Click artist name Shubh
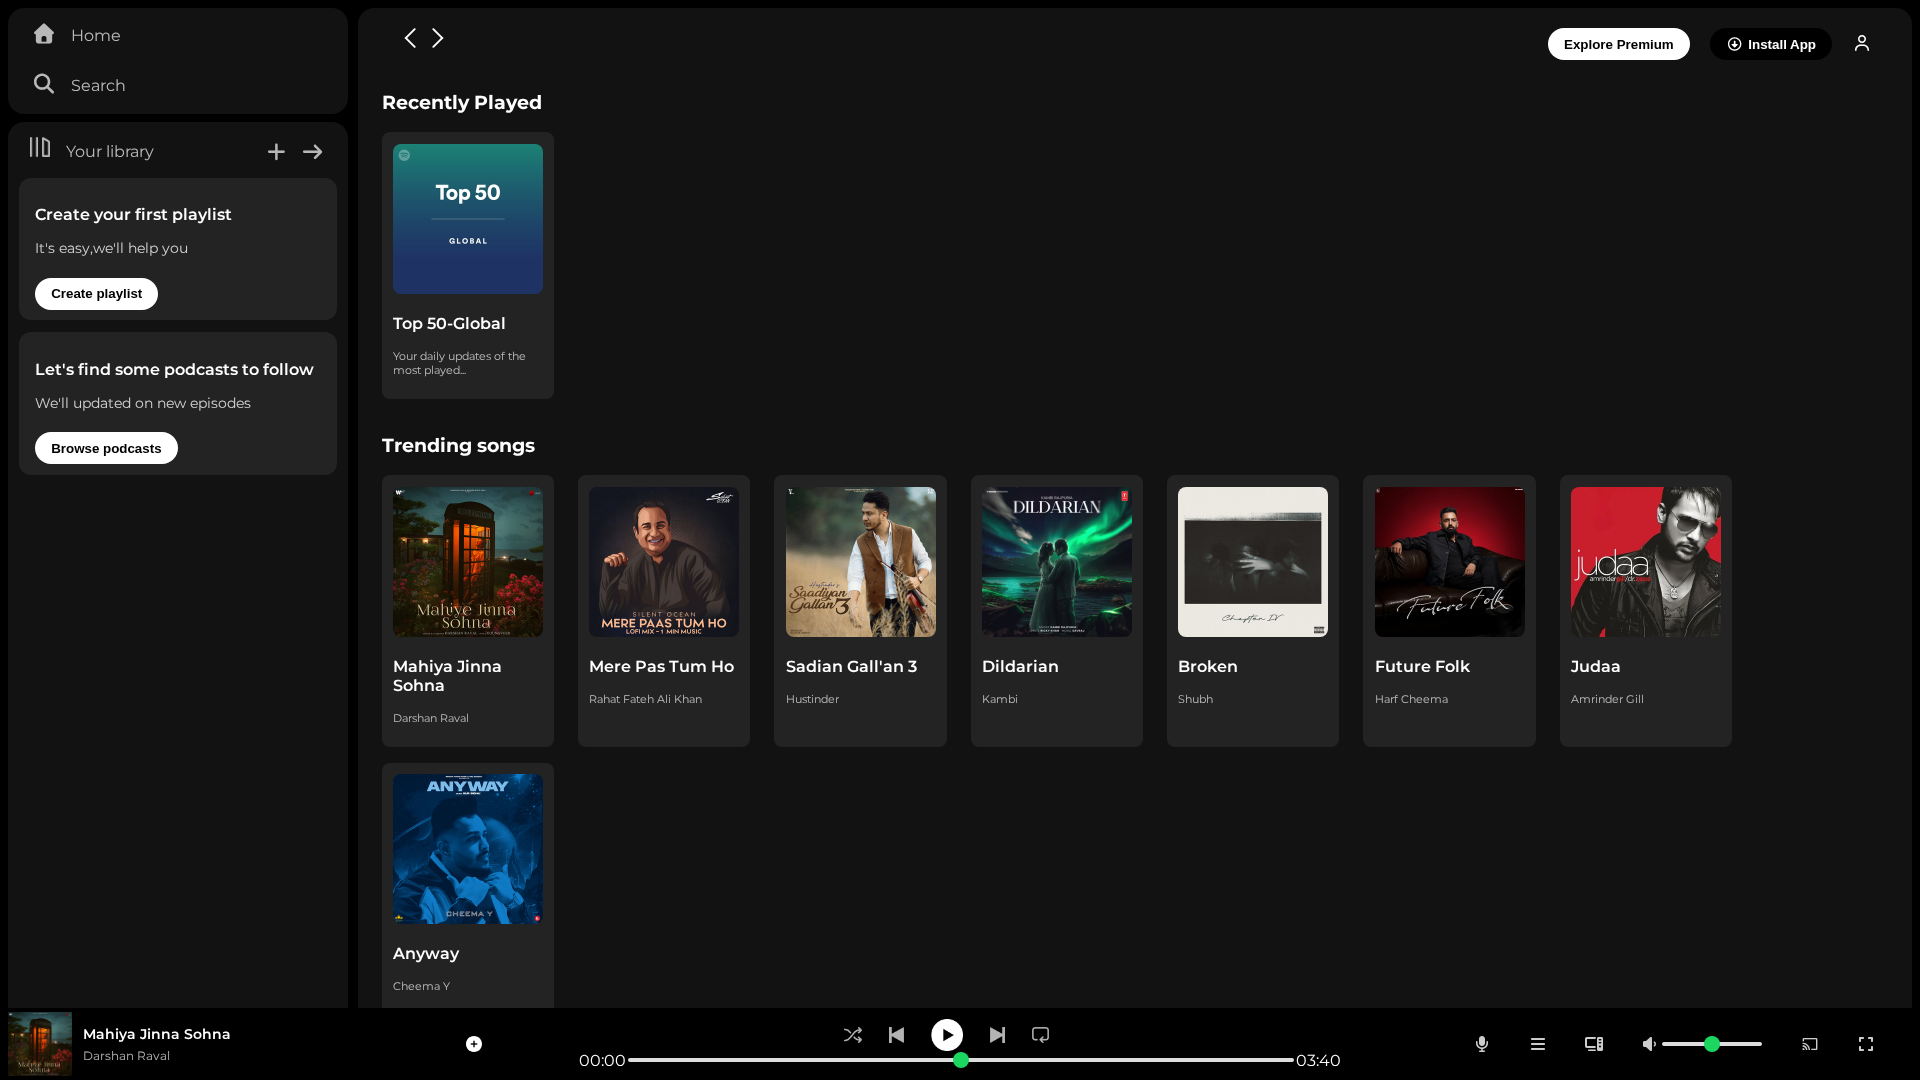 pos(1195,699)
